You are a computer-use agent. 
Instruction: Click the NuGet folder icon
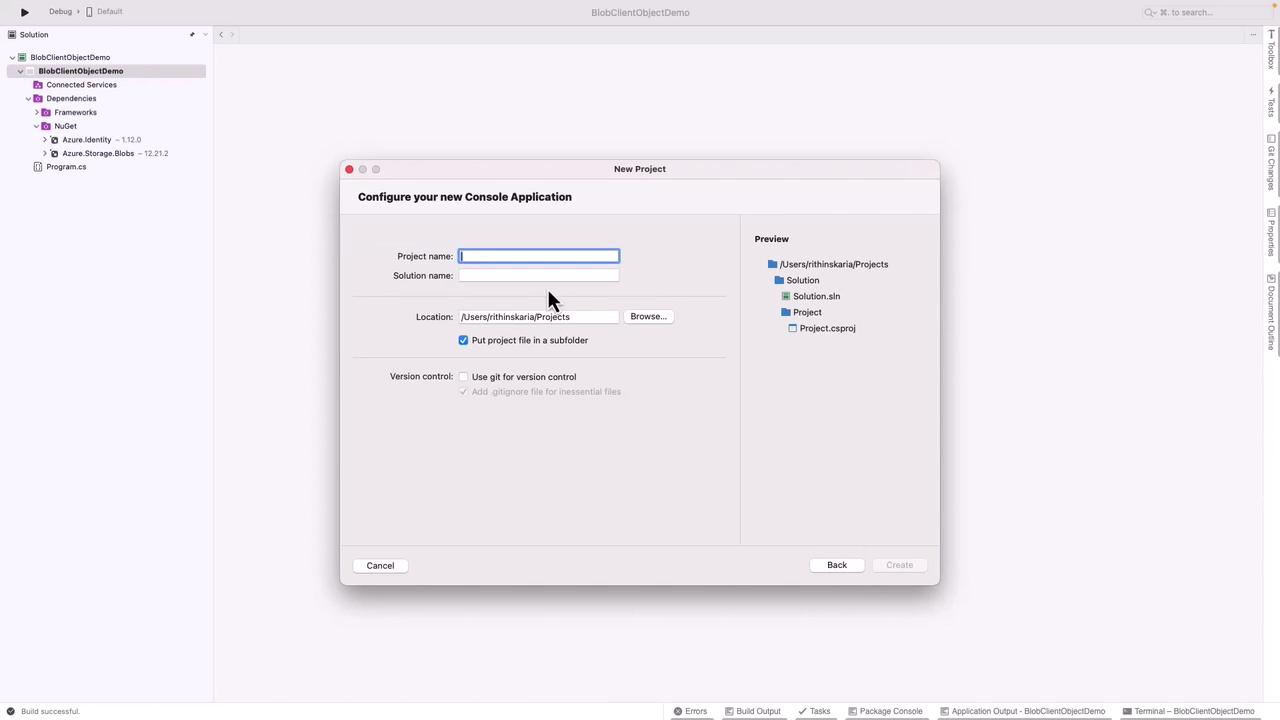pyautogui.click(x=46, y=127)
